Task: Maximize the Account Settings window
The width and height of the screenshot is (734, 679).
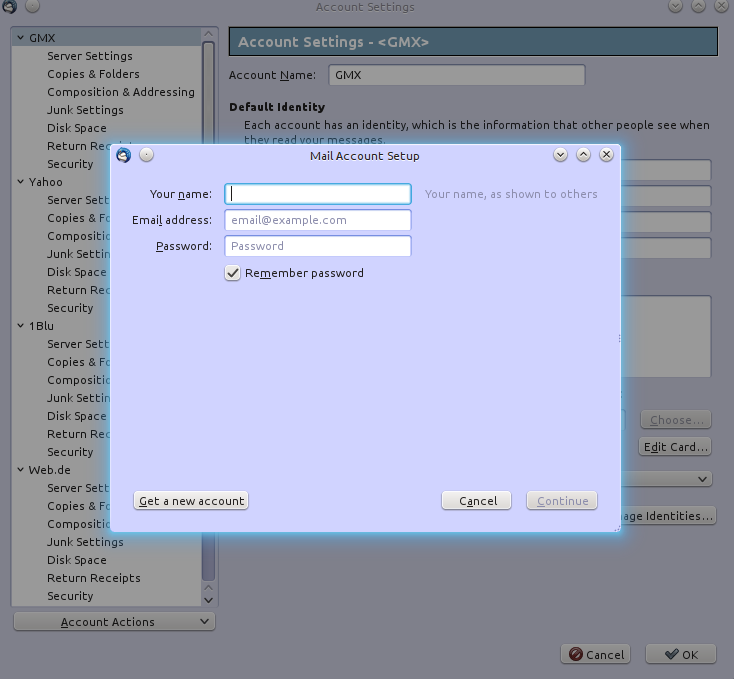Action: point(698,6)
